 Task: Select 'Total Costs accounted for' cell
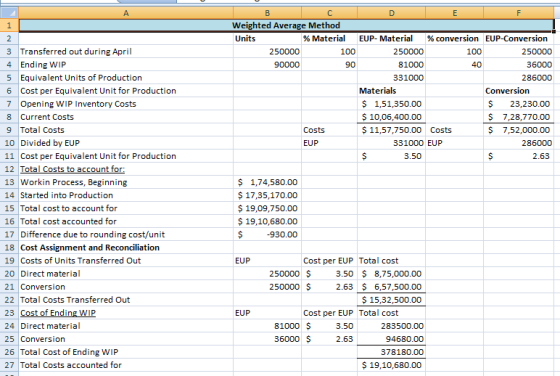126,365
